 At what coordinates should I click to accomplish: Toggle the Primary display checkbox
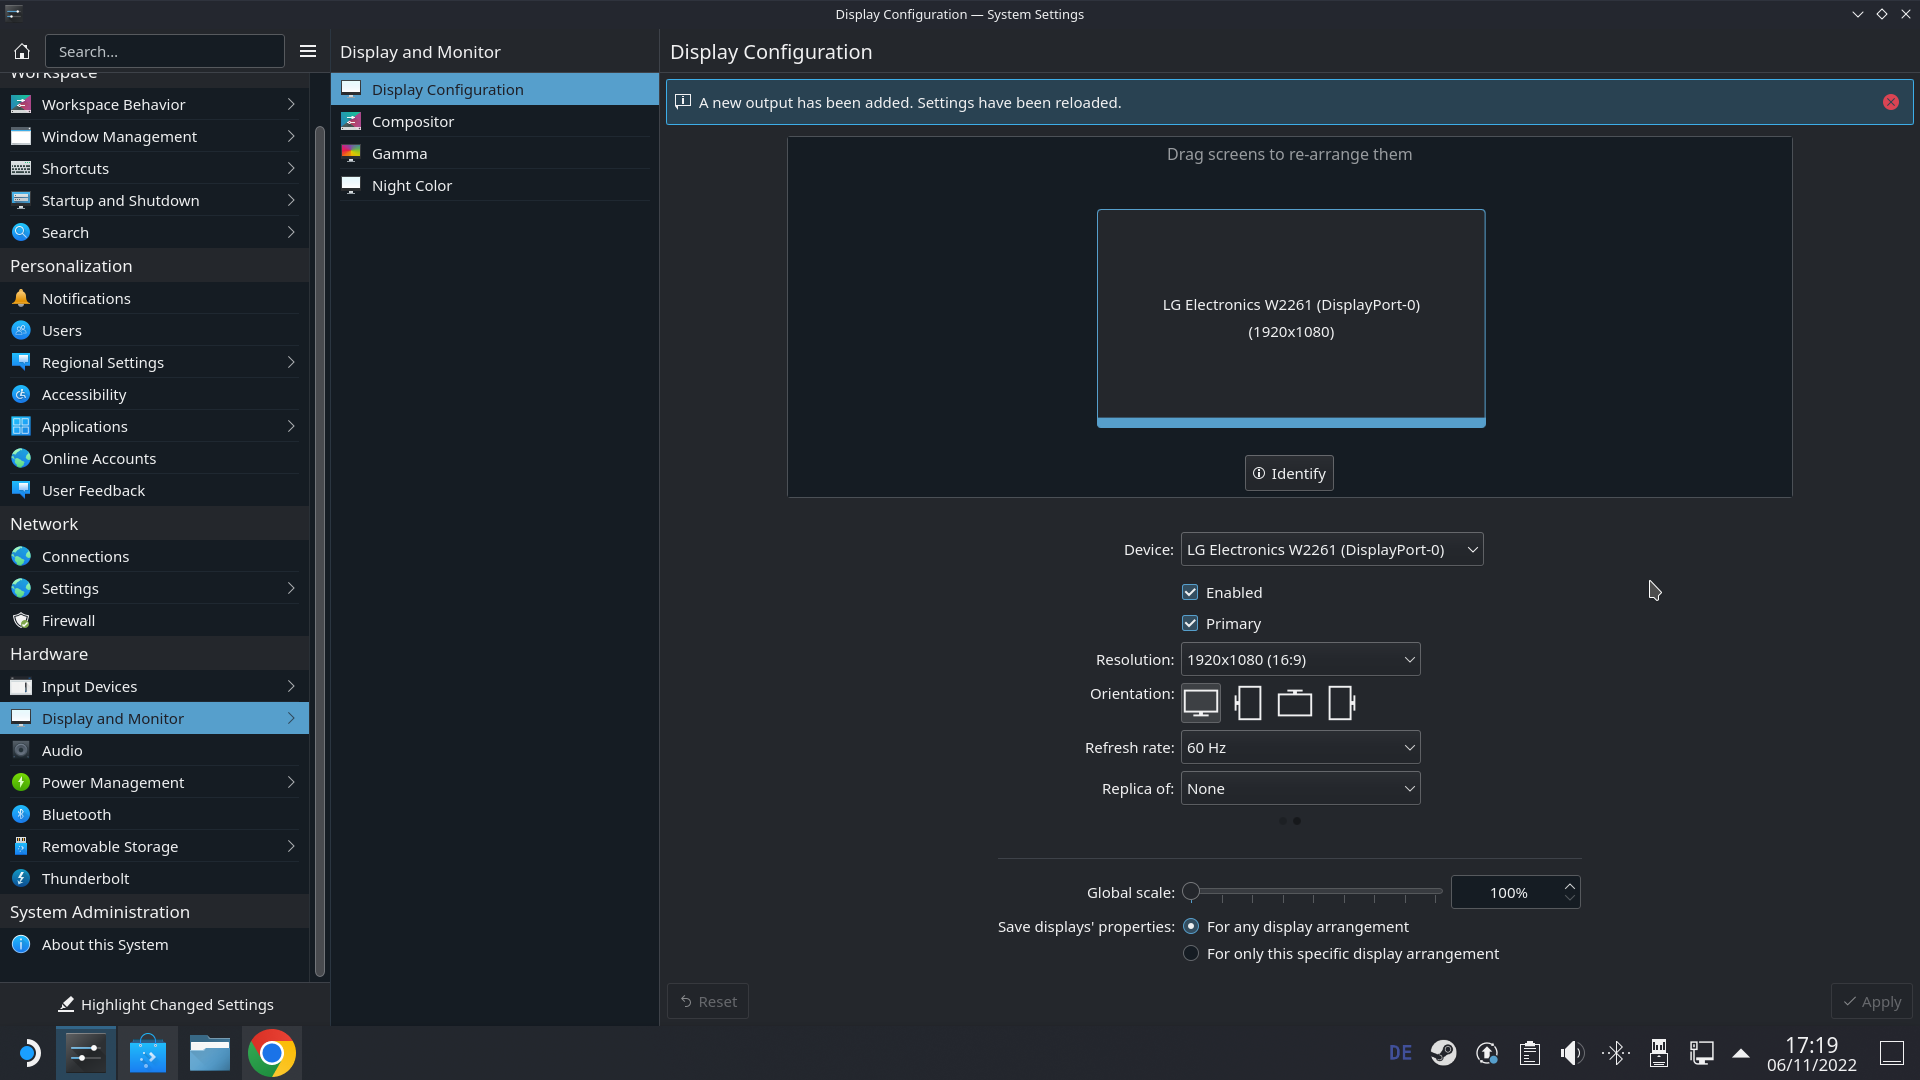[1190, 623]
